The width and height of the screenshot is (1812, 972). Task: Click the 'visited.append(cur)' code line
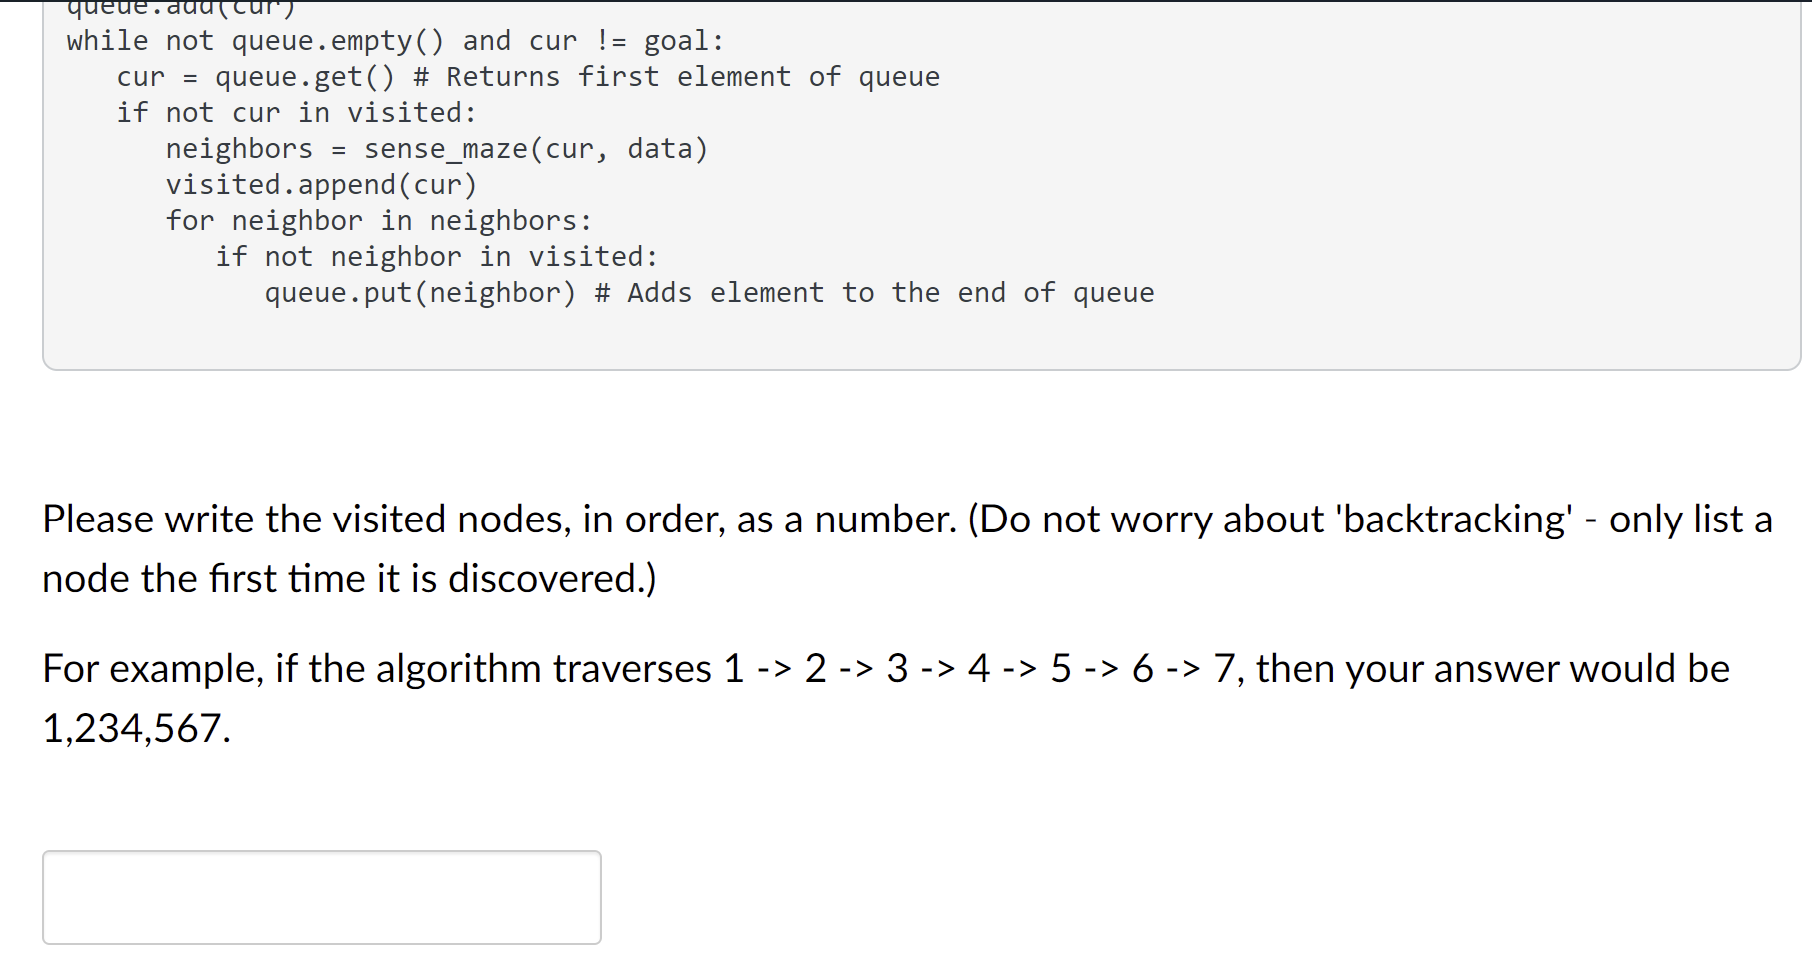[x=320, y=184]
